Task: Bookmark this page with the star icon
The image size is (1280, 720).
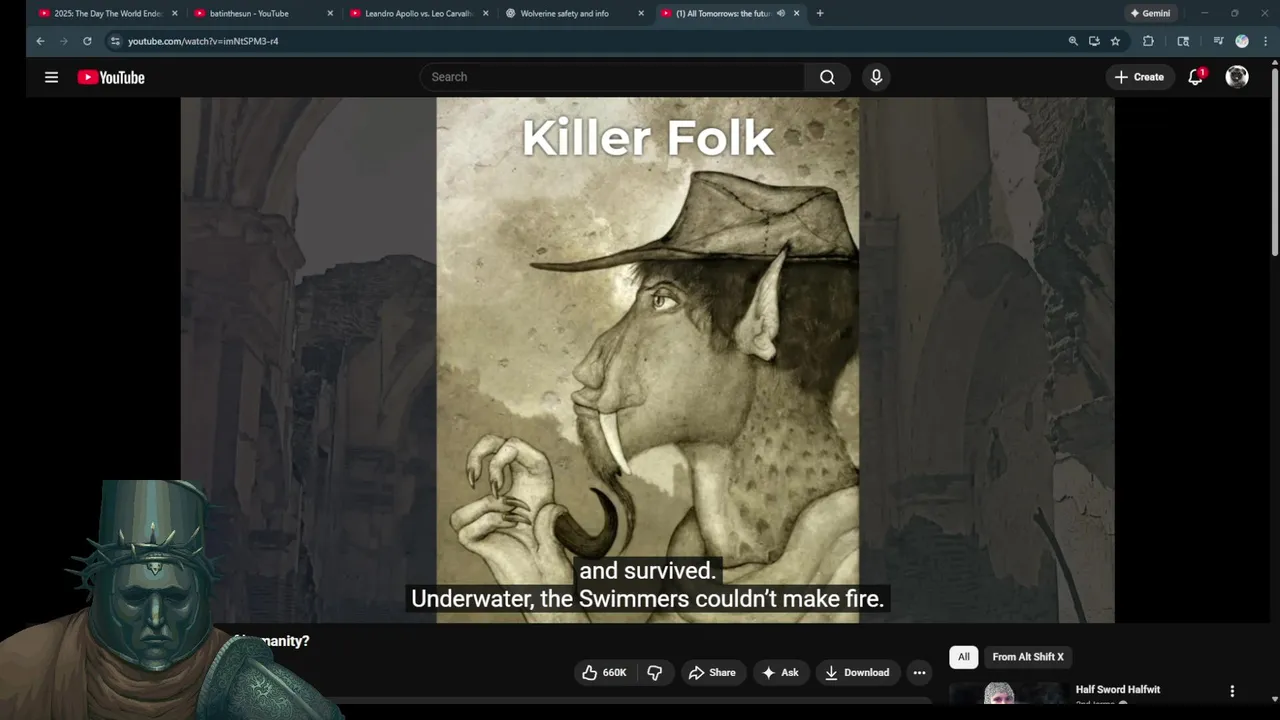Action: tap(1115, 41)
